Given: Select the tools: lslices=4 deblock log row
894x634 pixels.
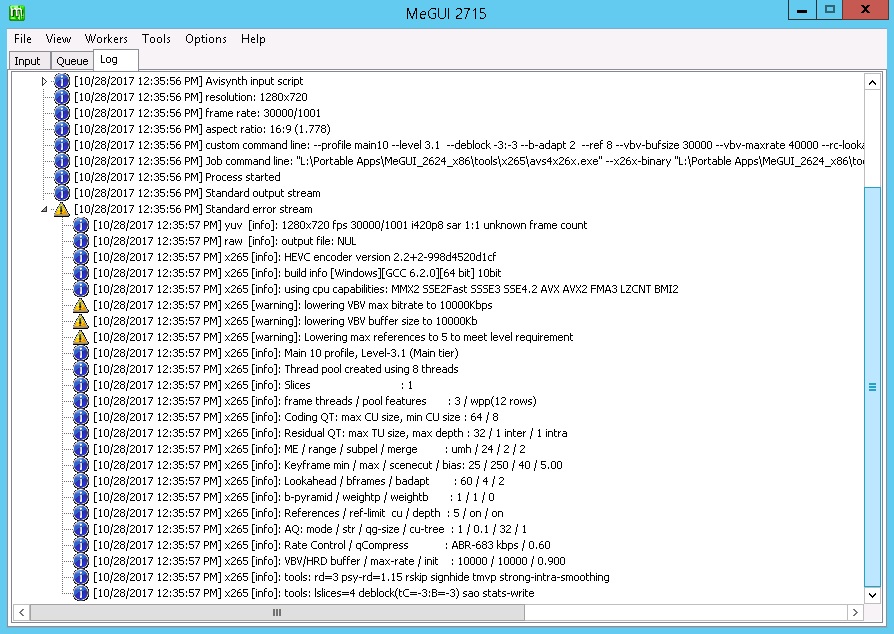Looking at the screenshot, I should [x=314, y=593].
